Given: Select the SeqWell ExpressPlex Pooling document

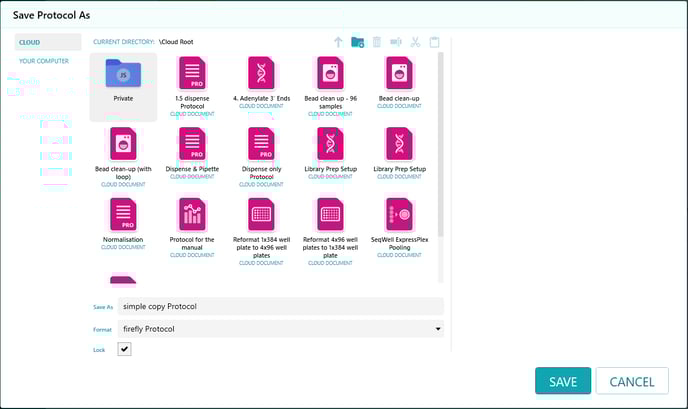Looking at the screenshot, I should pos(399,228).
